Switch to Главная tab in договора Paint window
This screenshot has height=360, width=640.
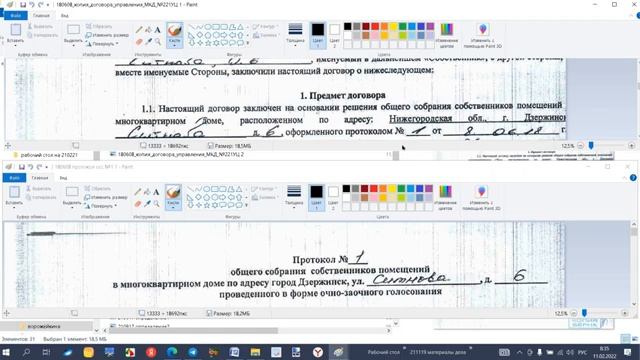coord(41,16)
